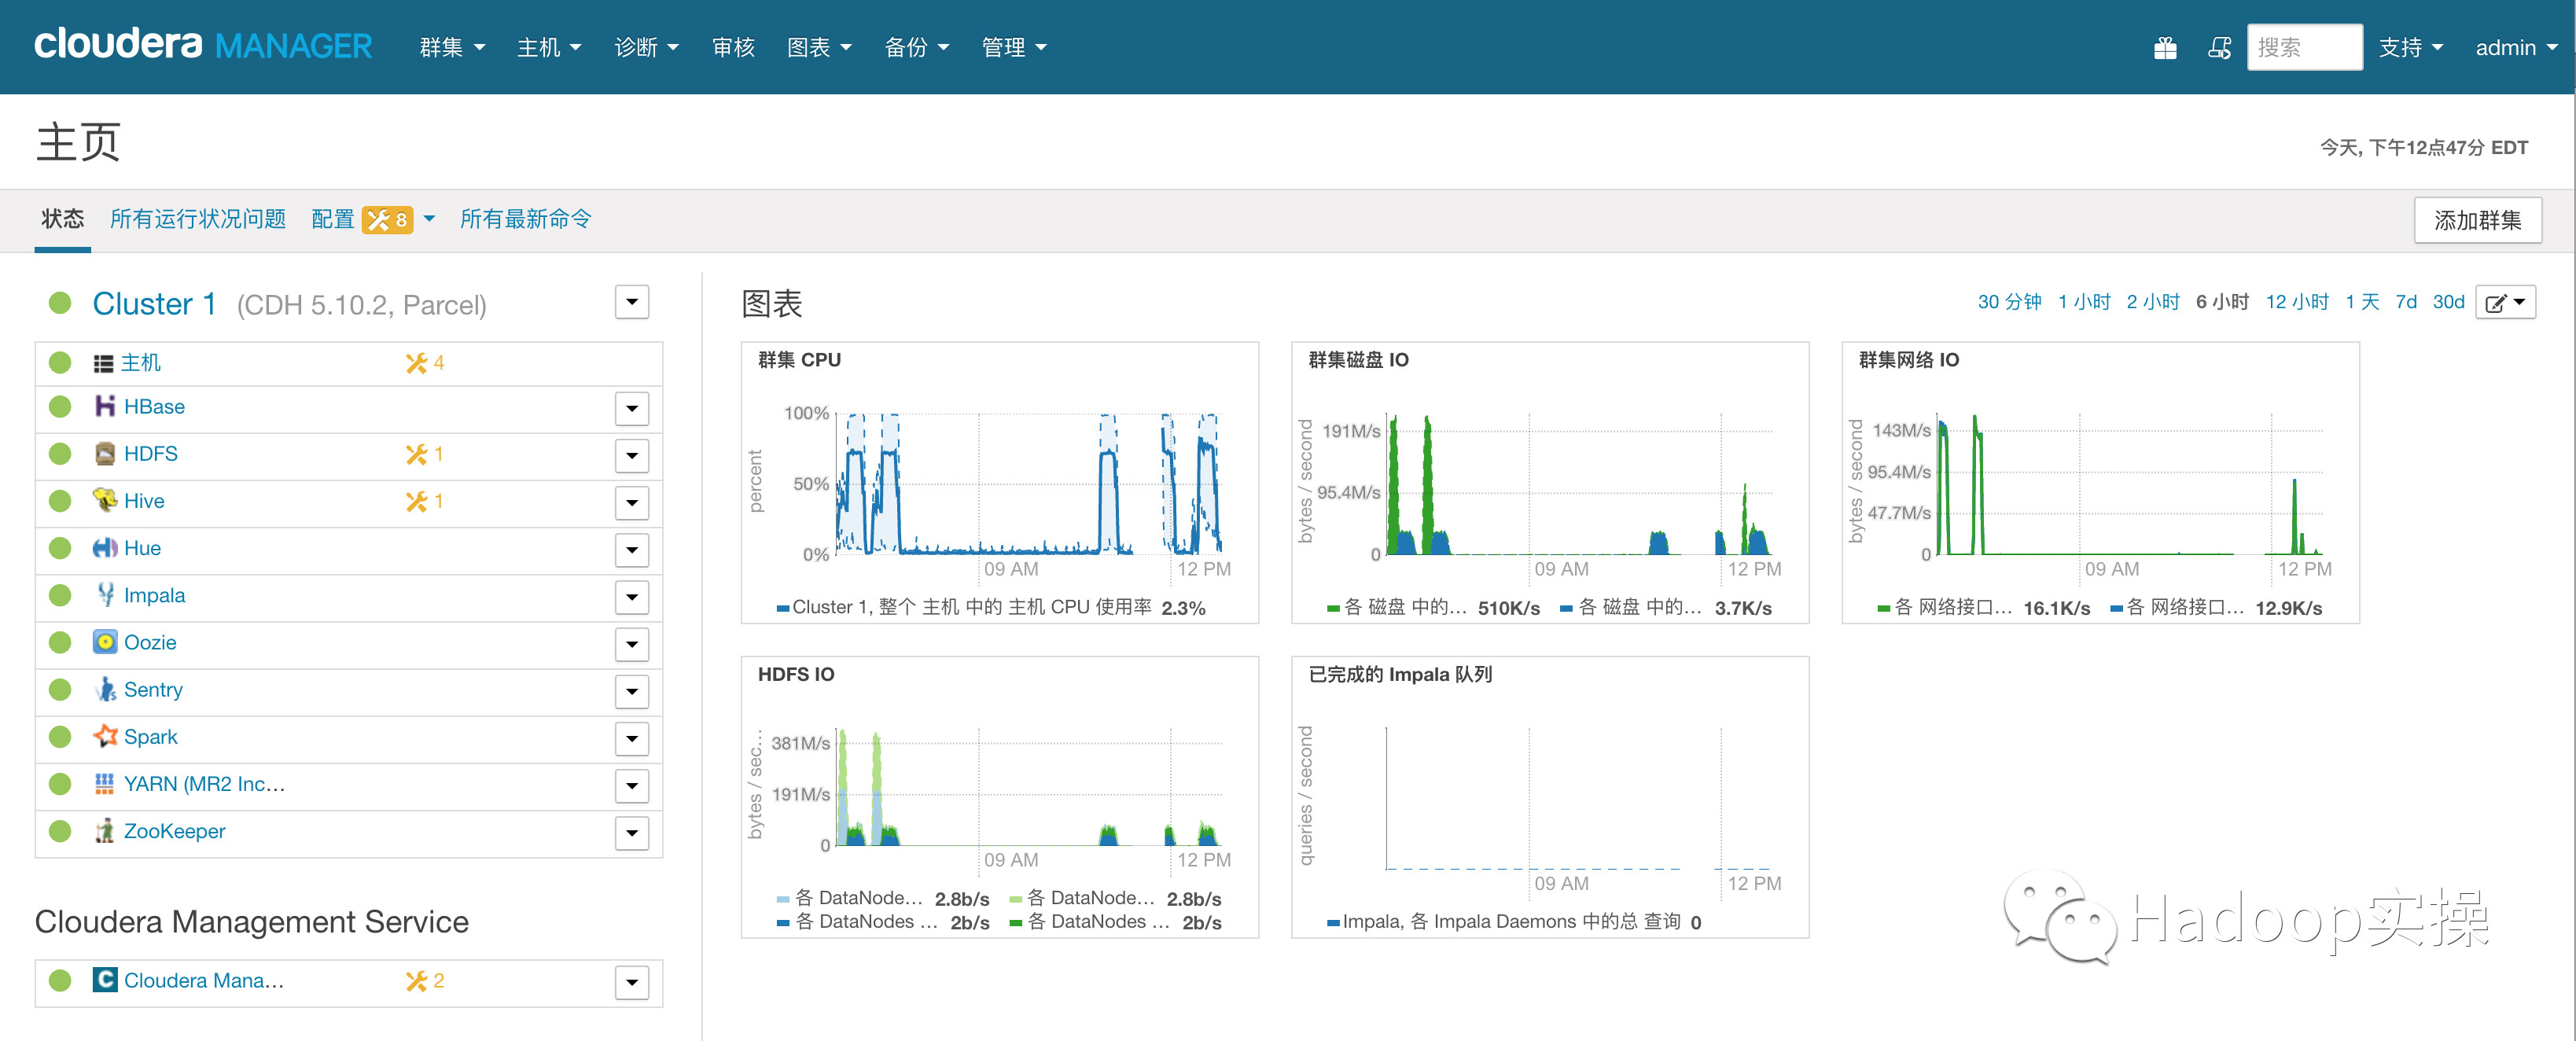Open the 管理 menu
Image resolution: width=2576 pixels, height=1041 pixels.
[1014, 47]
